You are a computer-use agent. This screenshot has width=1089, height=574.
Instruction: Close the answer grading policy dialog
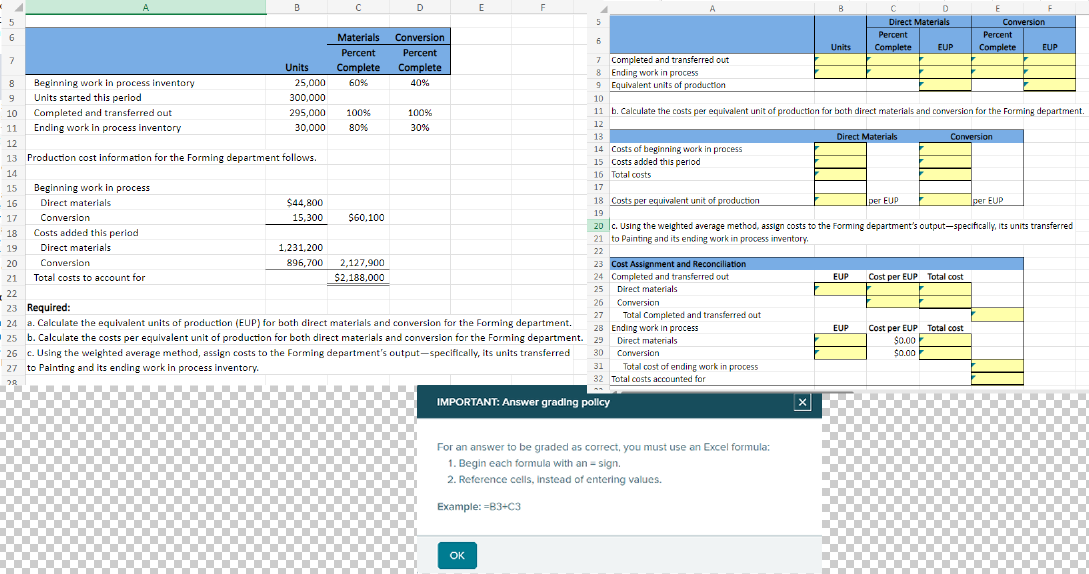pyautogui.click(x=802, y=402)
